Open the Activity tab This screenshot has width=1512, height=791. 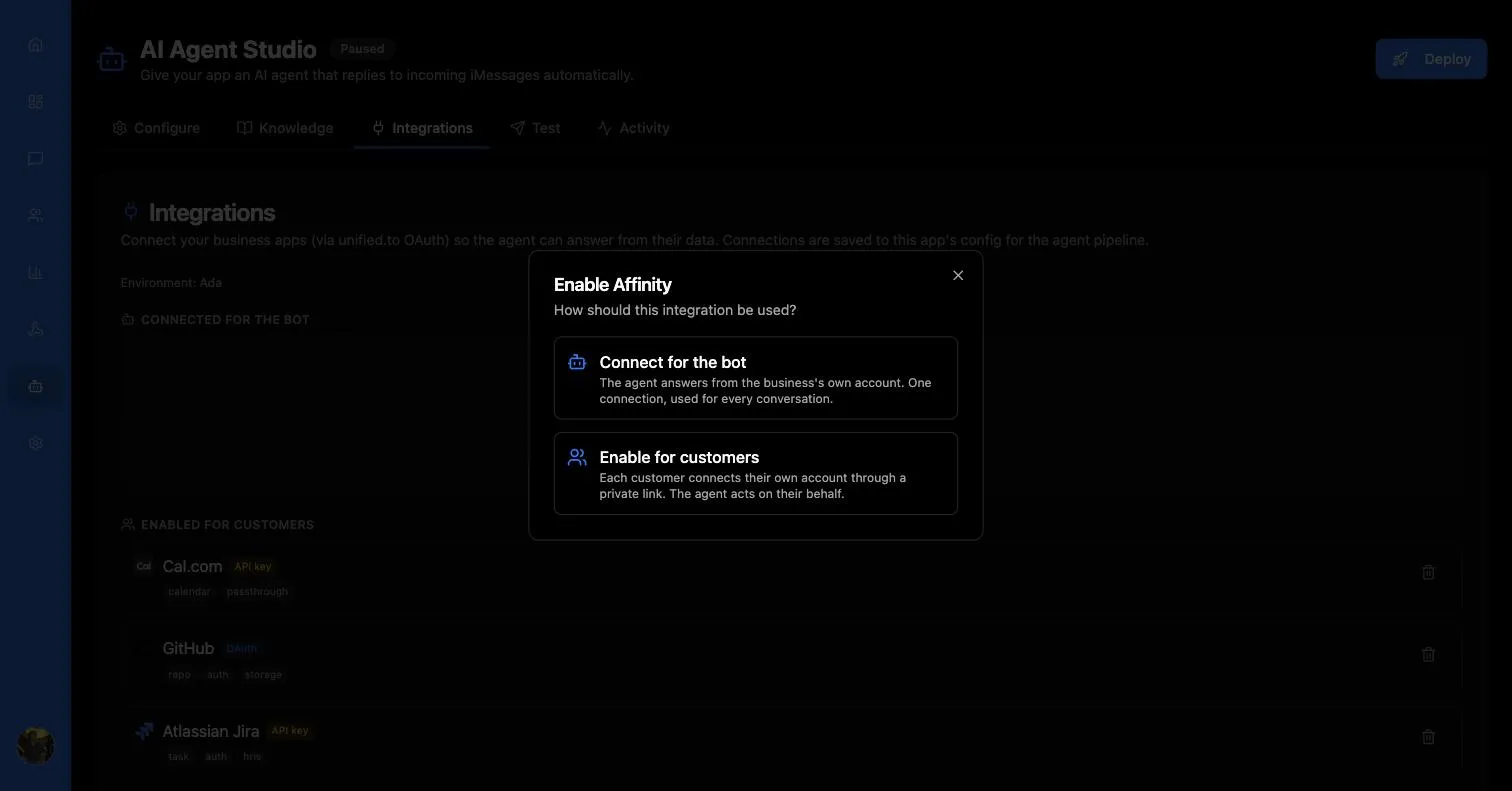click(x=633, y=128)
